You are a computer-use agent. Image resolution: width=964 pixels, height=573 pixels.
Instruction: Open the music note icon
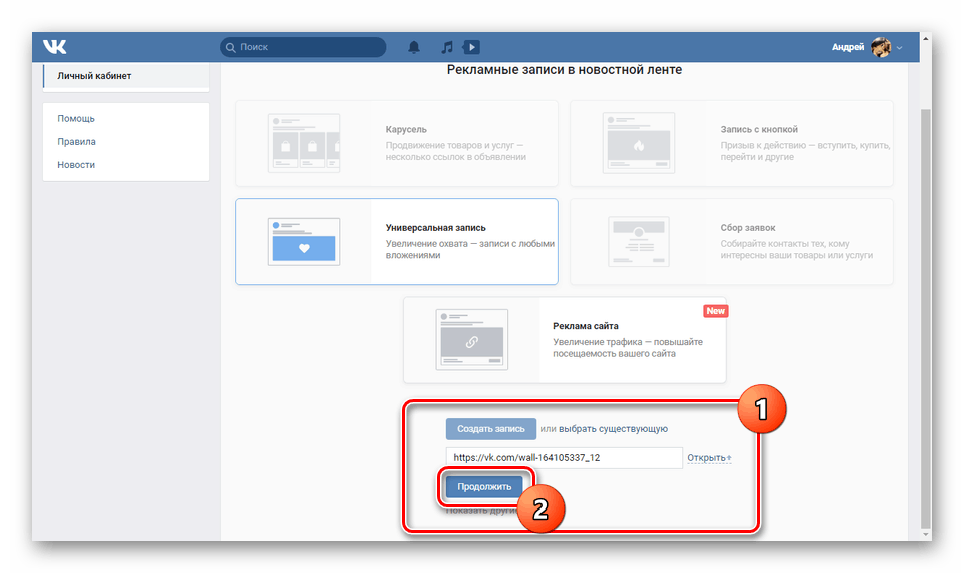click(447, 47)
